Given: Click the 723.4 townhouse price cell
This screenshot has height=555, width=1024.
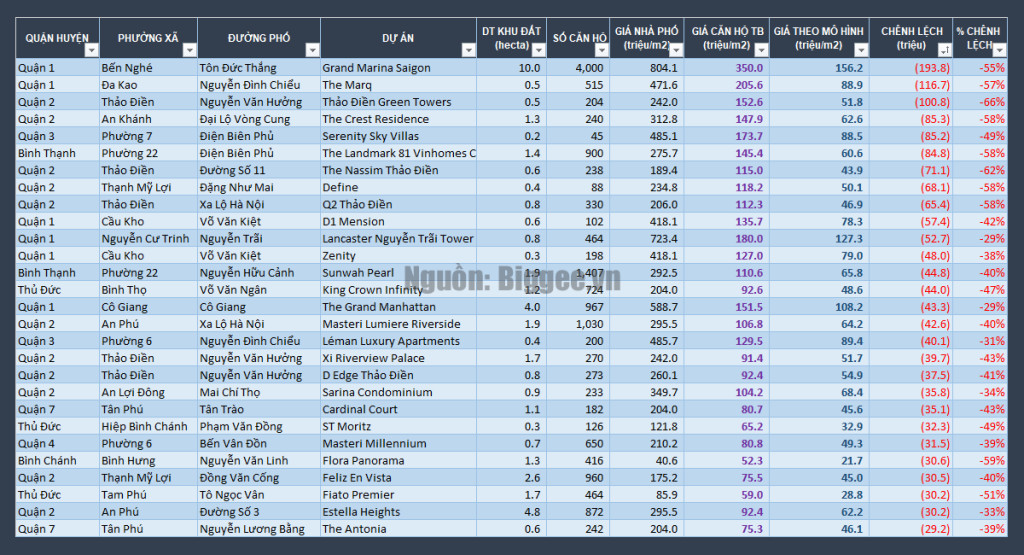Looking at the screenshot, I should [x=647, y=238].
